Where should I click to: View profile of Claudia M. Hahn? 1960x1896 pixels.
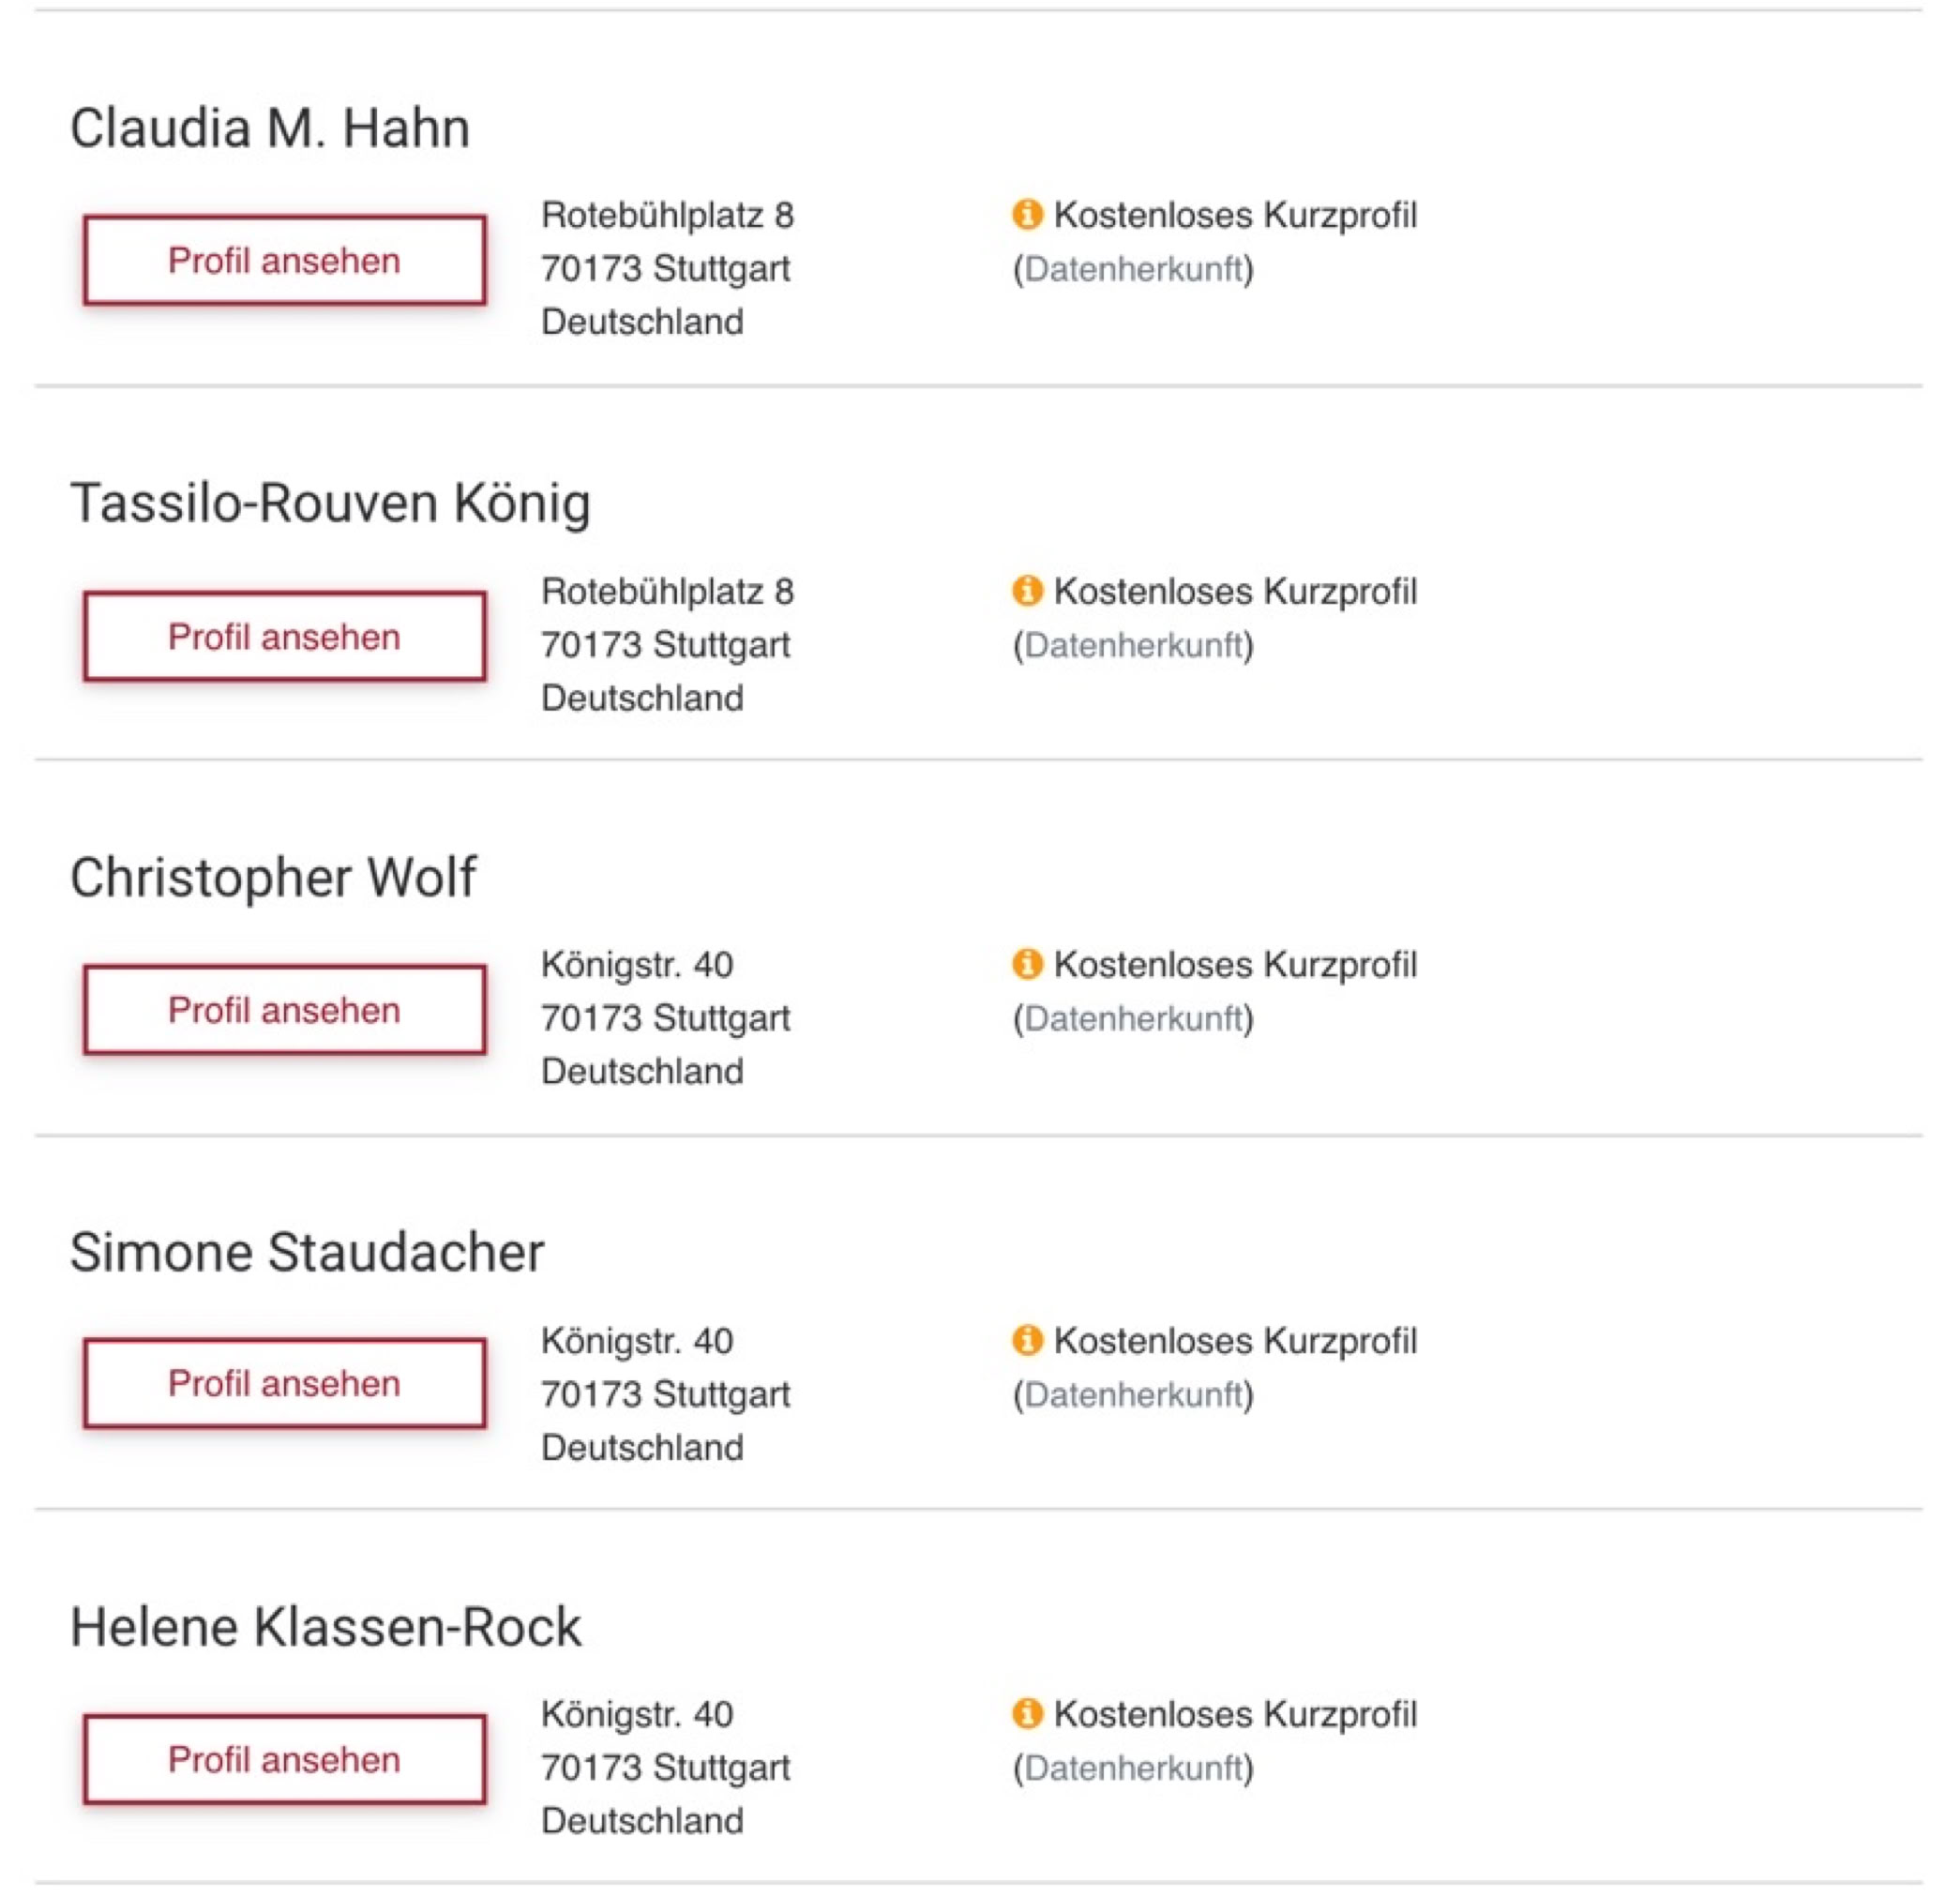click(x=285, y=260)
